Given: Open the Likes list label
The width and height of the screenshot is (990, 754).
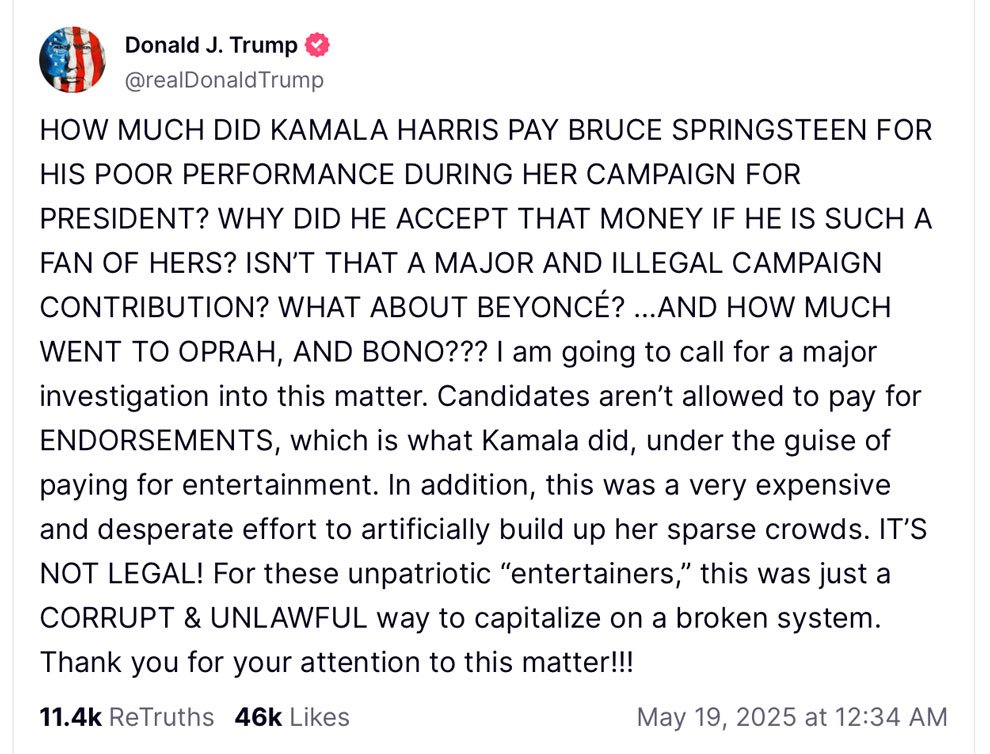Looking at the screenshot, I should 319,717.
